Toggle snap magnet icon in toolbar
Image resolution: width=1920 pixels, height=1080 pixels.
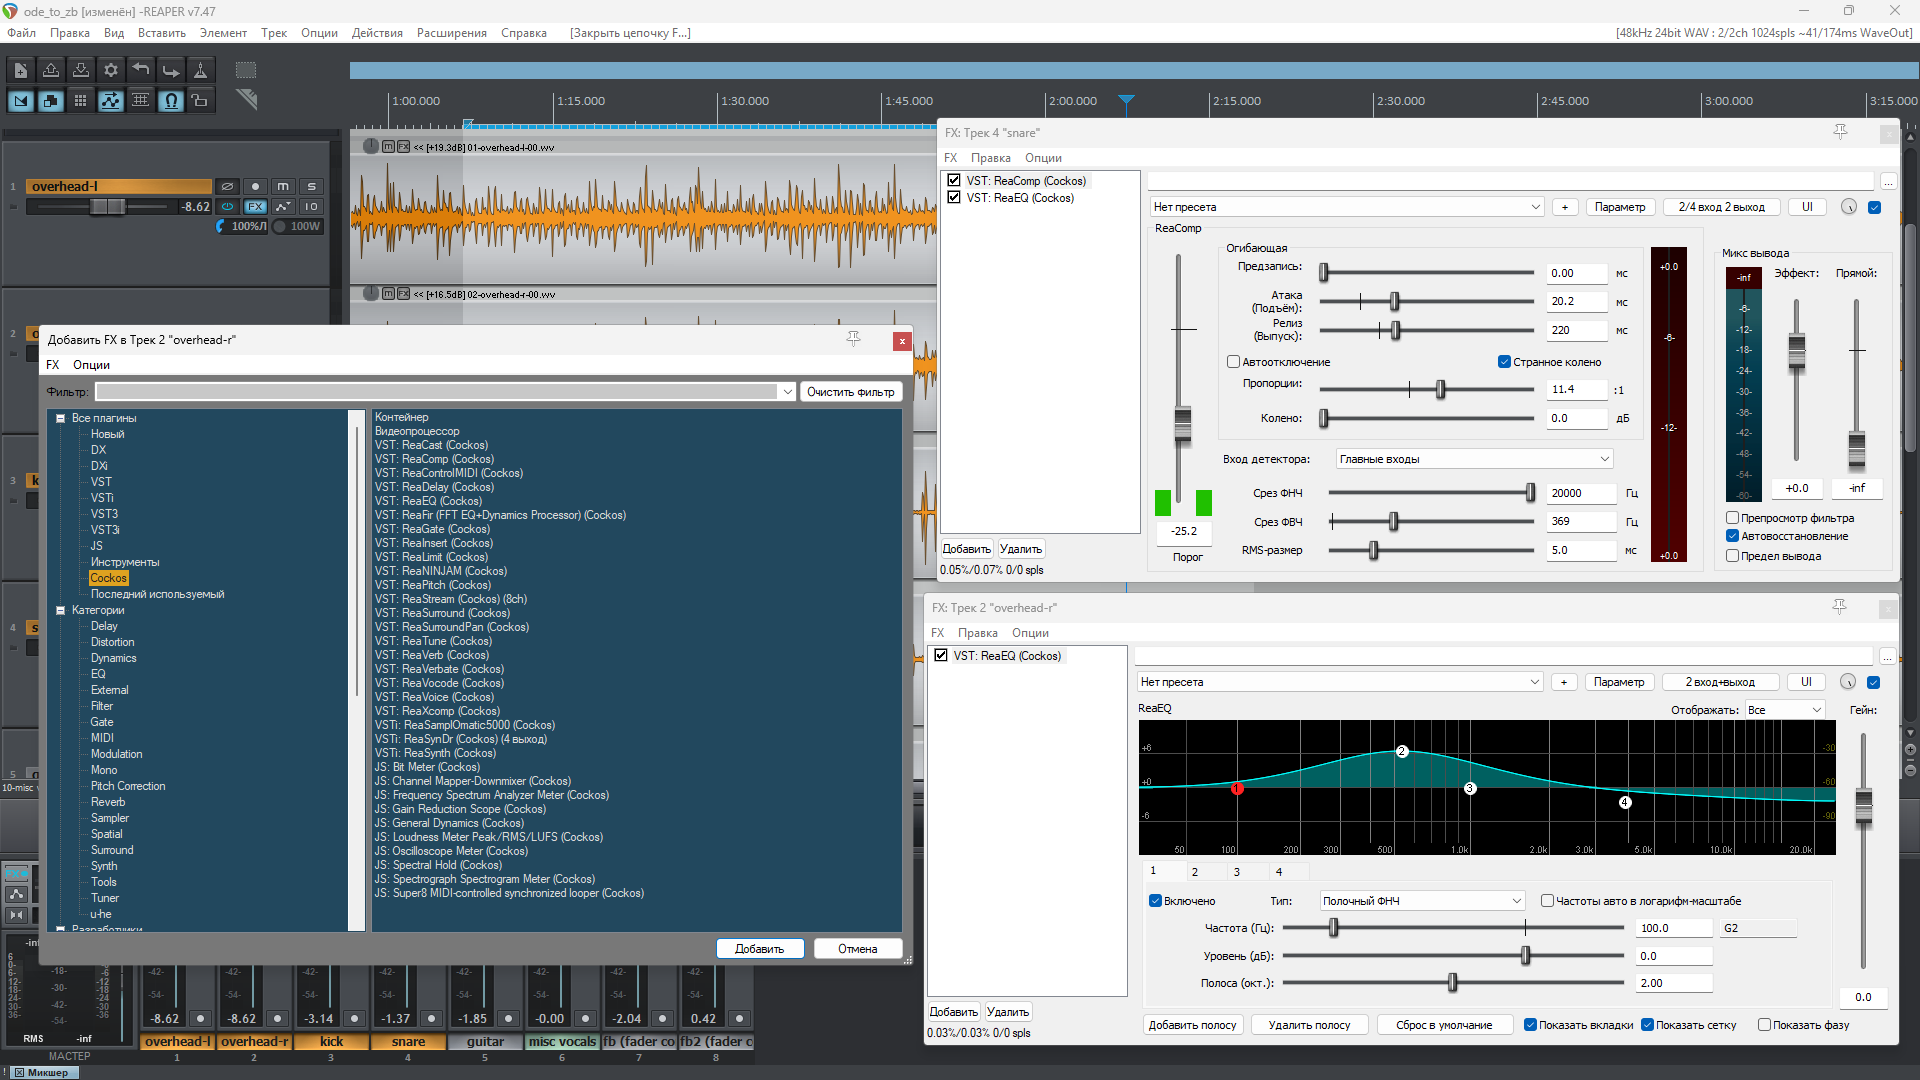(171, 100)
